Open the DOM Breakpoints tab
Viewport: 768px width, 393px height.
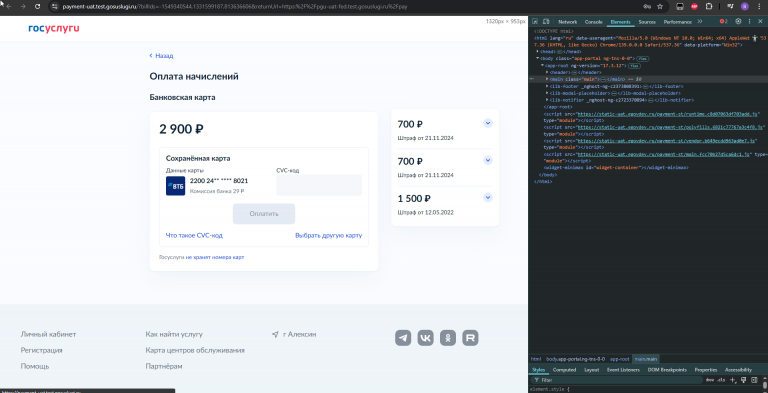667,370
